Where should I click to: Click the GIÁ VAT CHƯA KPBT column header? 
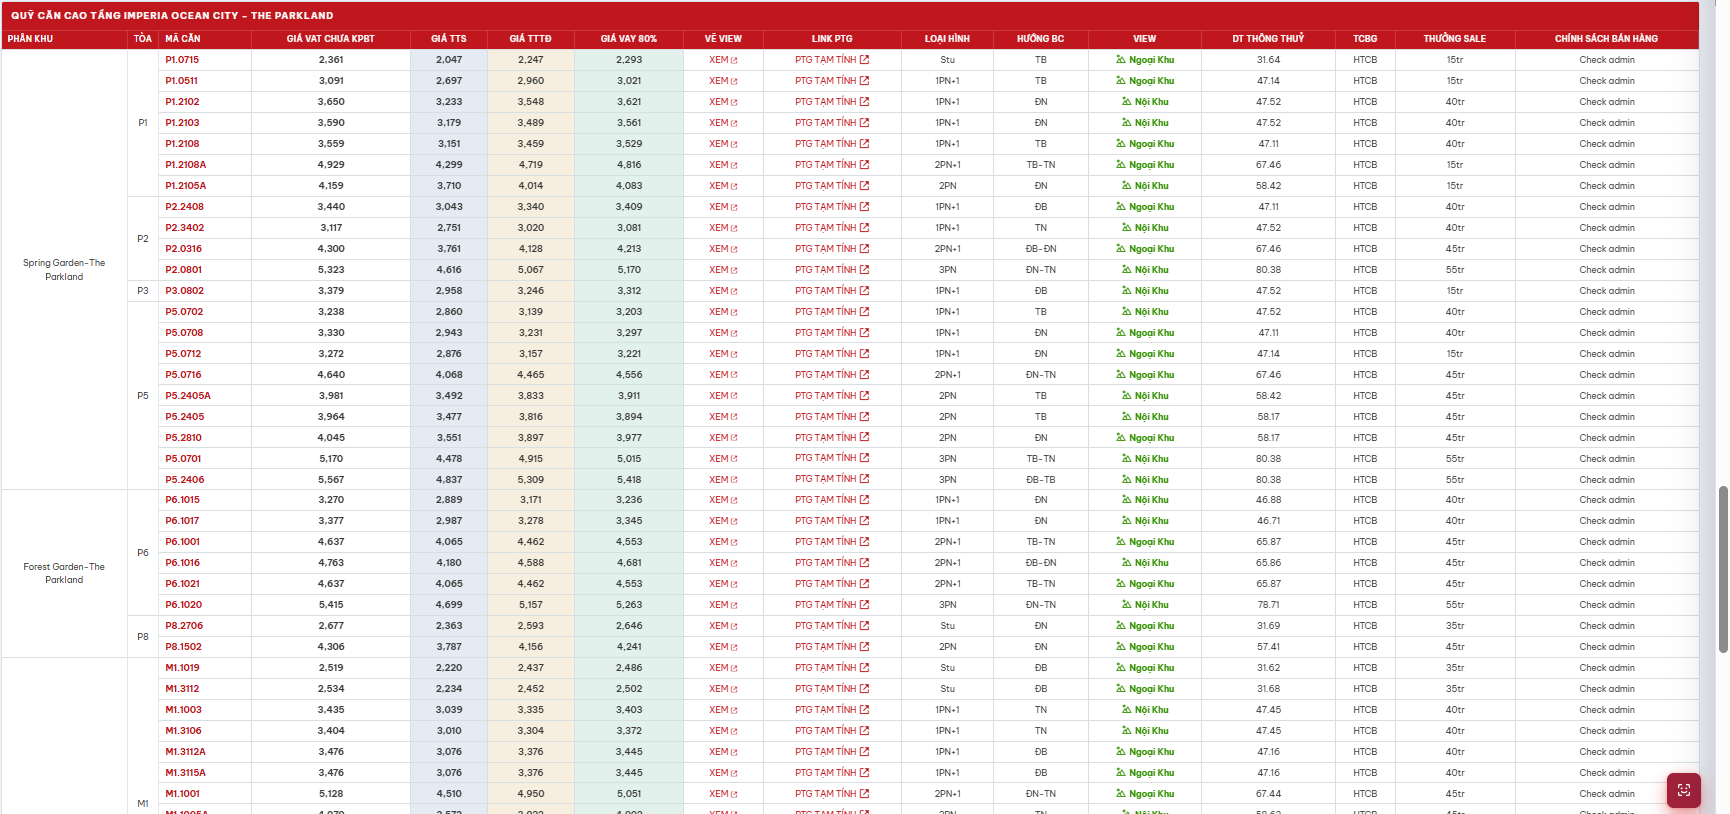tap(331, 39)
